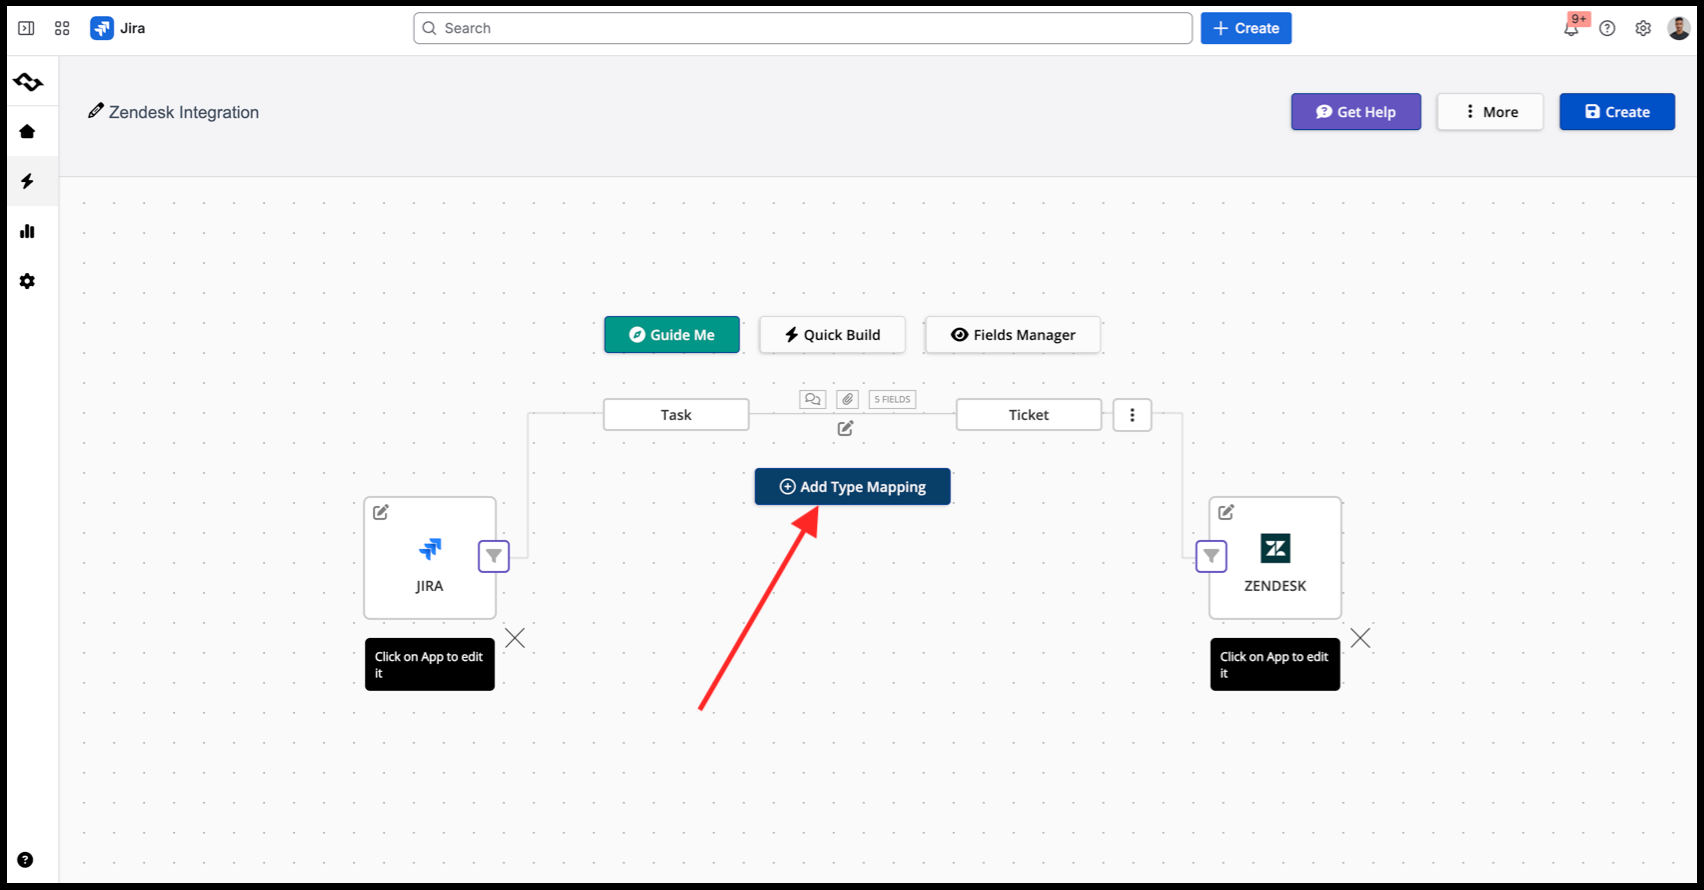Edit the Zendesk Integration name pencil icon
The height and width of the screenshot is (890, 1704).
[x=95, y=111]
